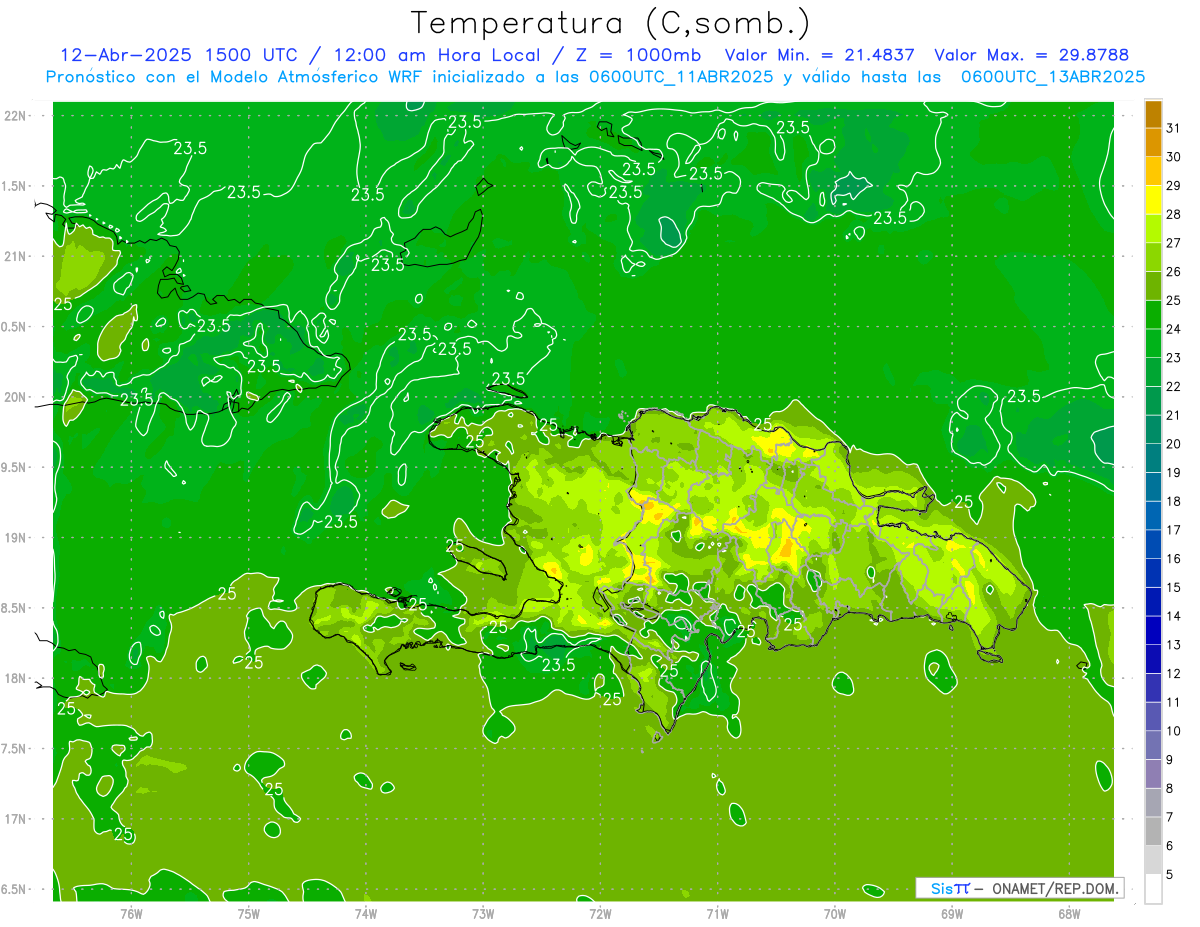Pick the yellow swatch between 28 and 29

pos(1153,200)
